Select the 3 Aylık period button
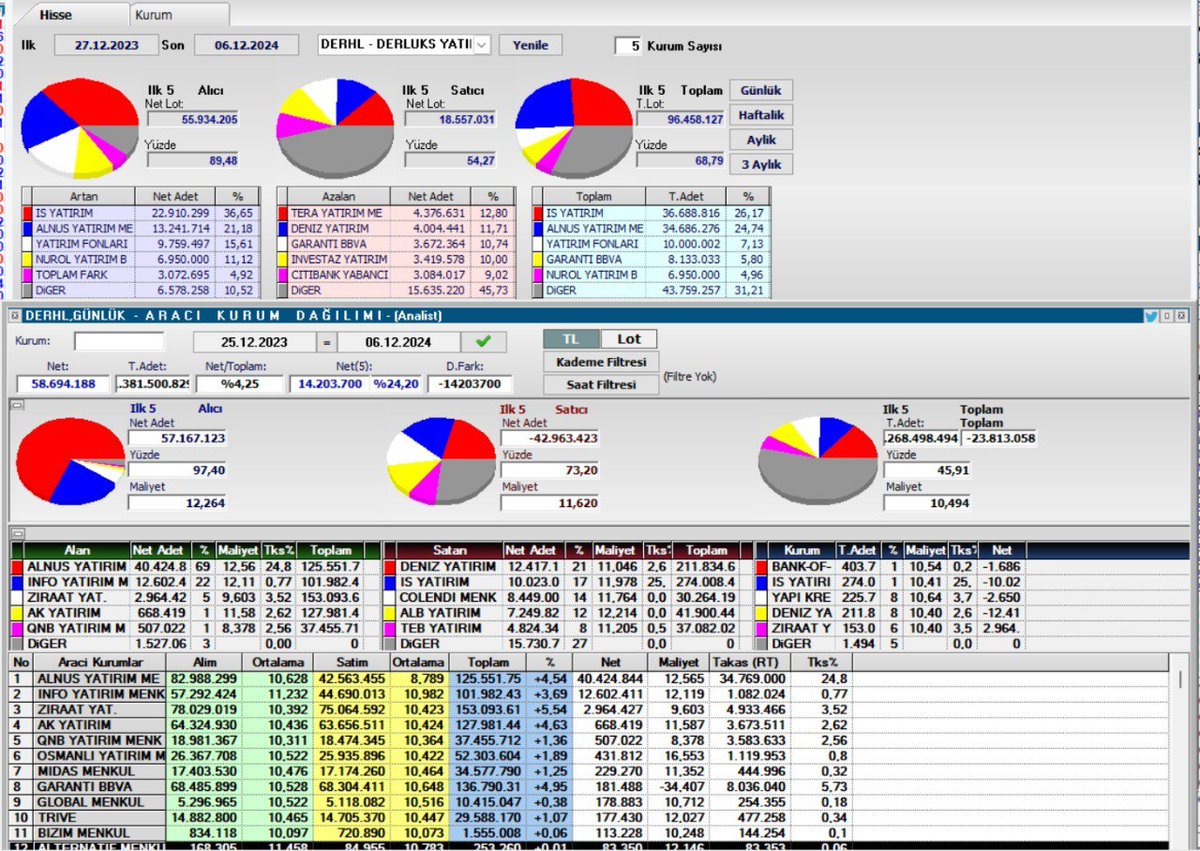This screenshot has height=851, width=1200. pyautogui.click(x=761, y=164)
